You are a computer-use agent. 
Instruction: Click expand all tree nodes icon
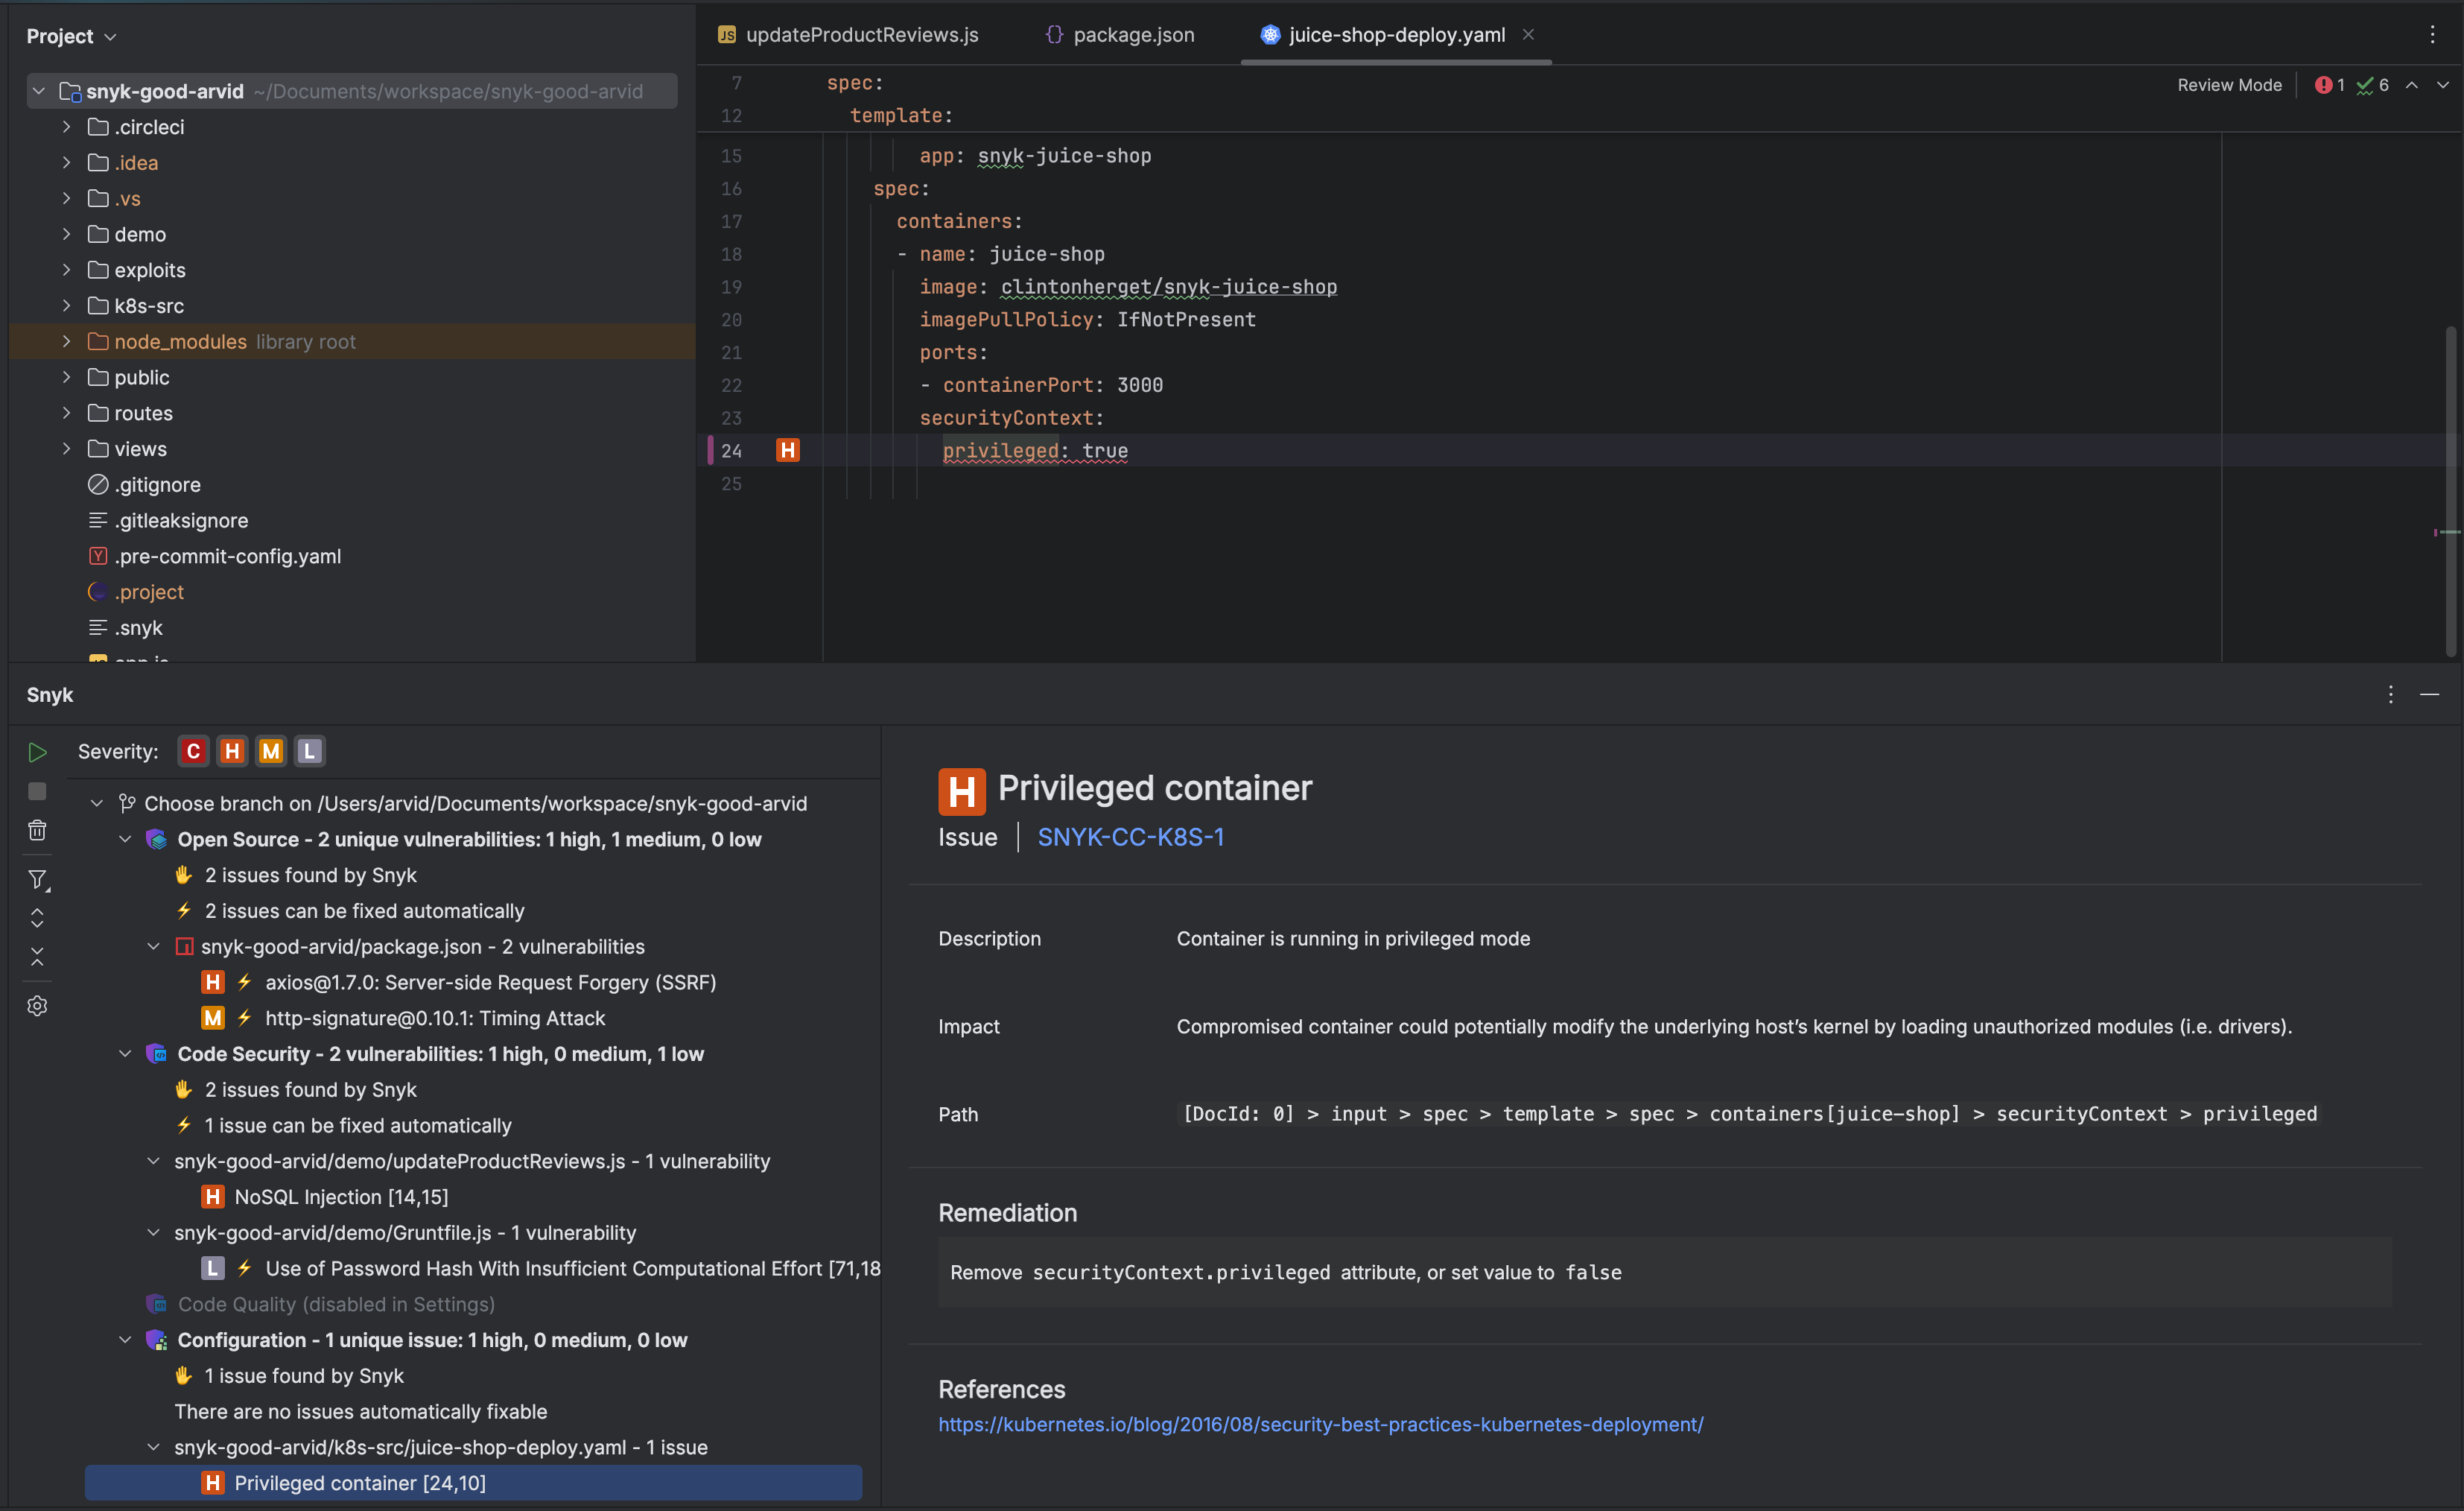point(37,918)
